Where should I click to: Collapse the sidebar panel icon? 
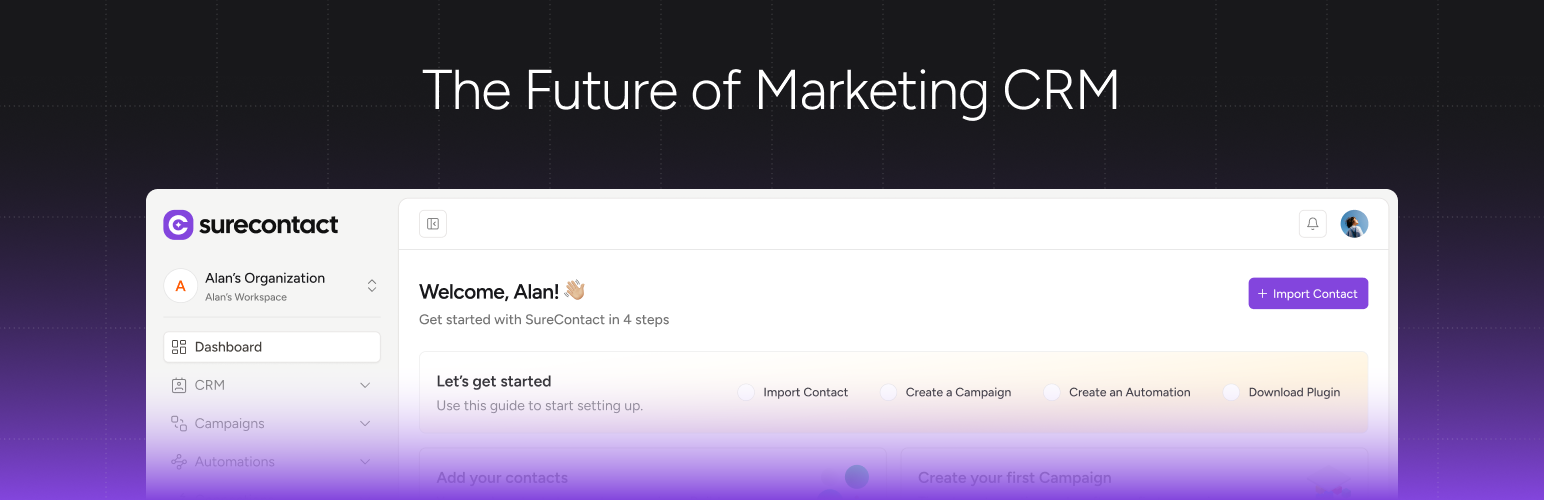point(433,224)
